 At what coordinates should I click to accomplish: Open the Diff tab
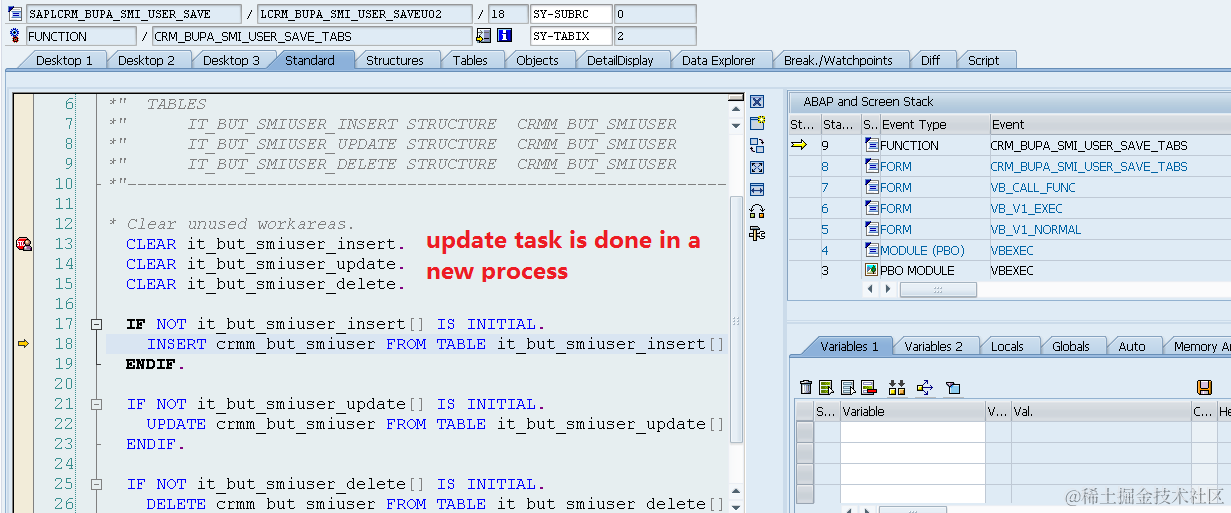(931, 61)
